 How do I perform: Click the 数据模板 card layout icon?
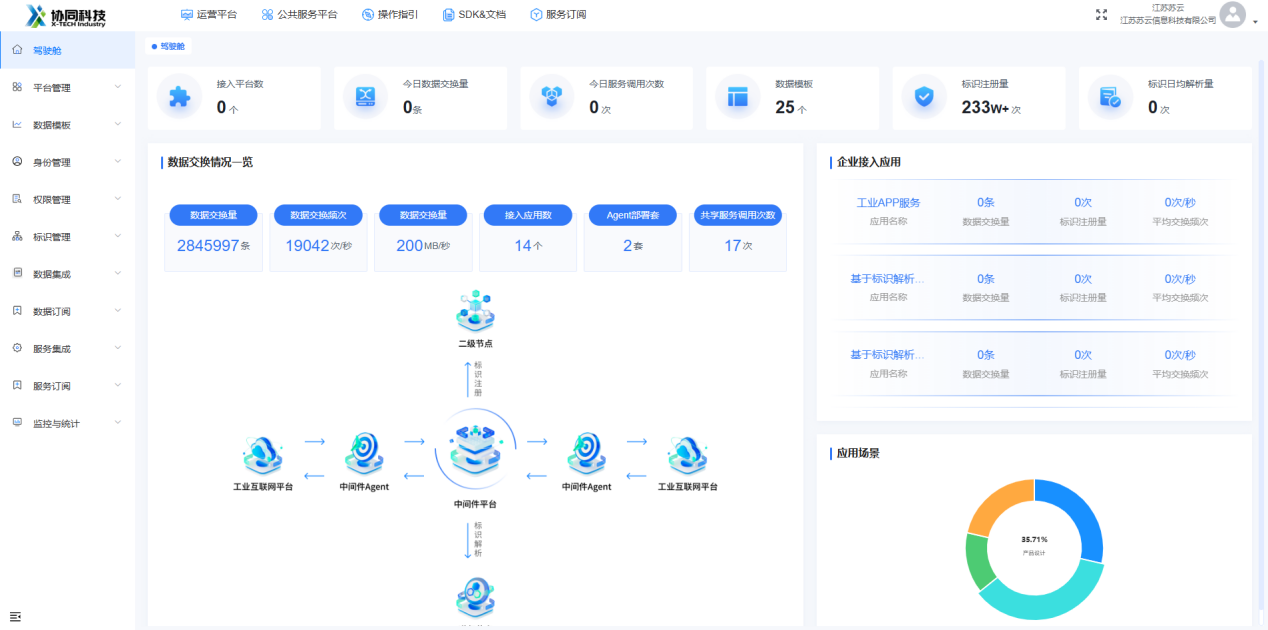click(x=738, y=97)
